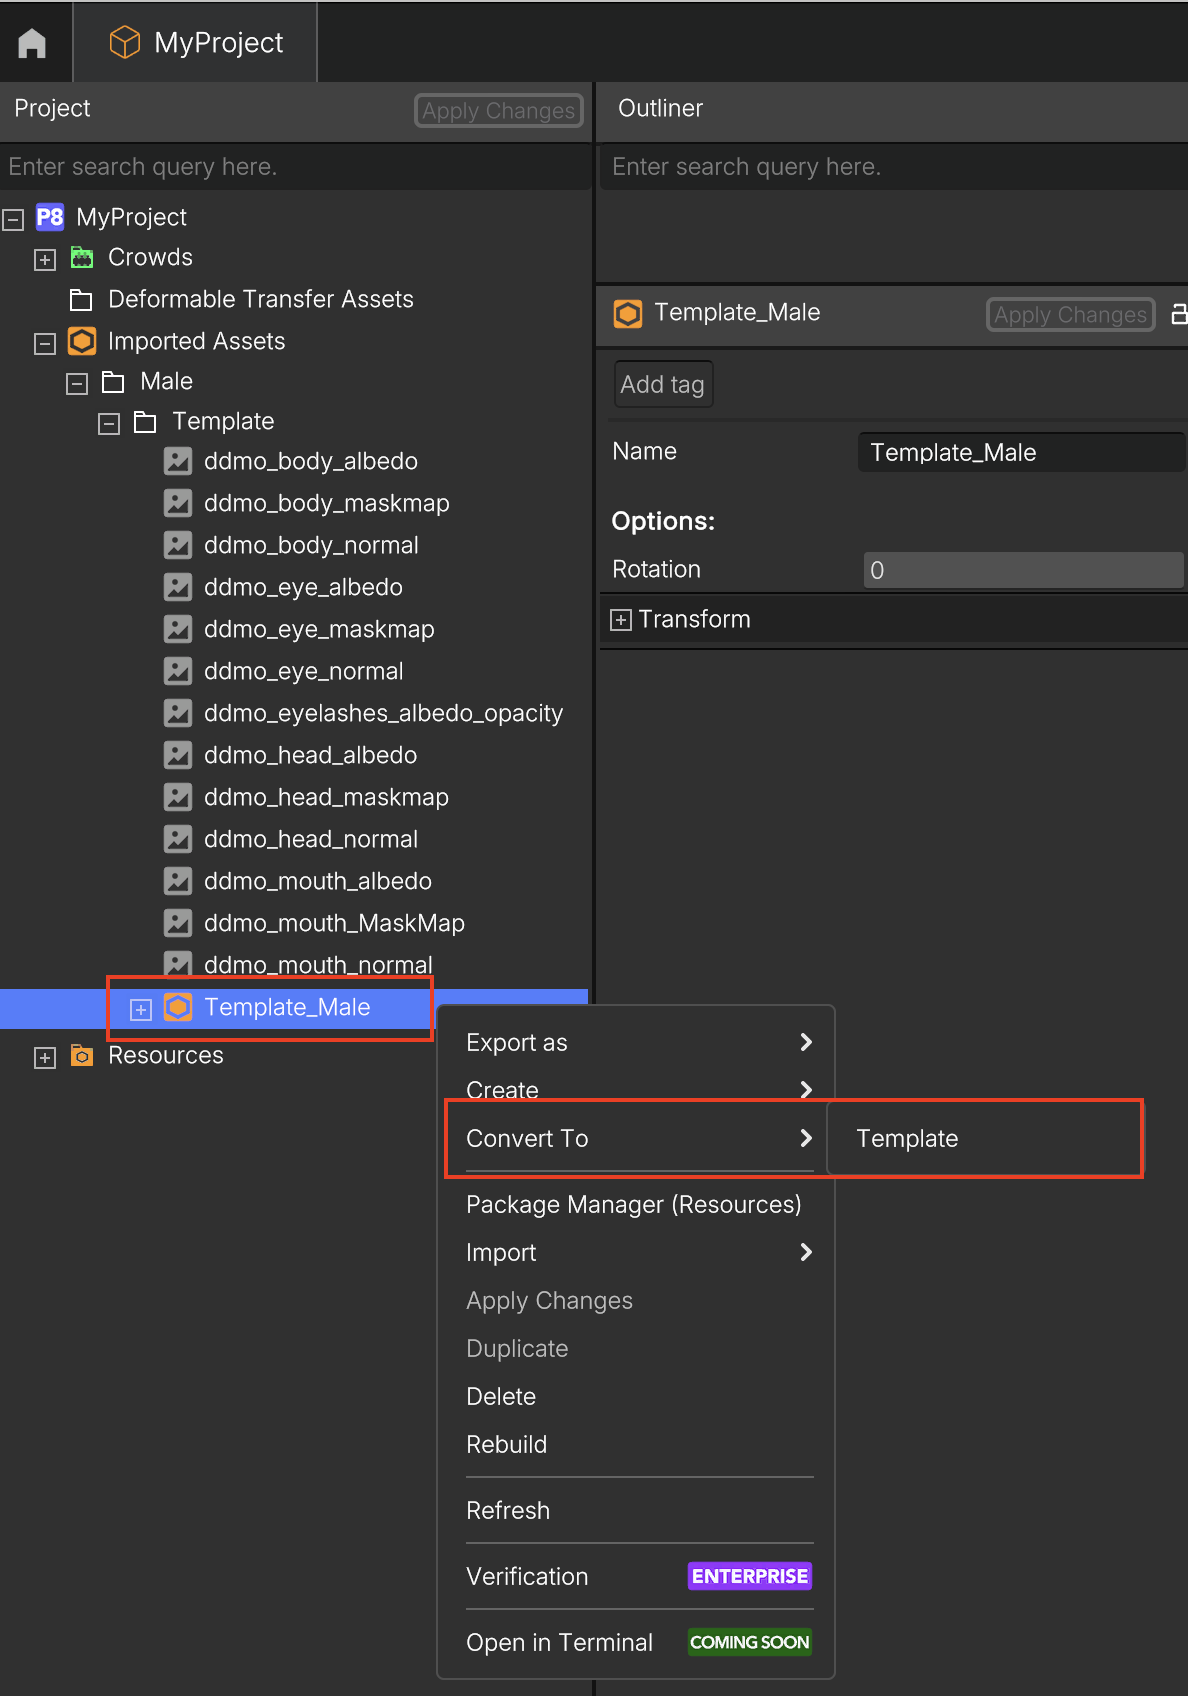Click the Template folder icon
Image resolution: width=1188 pixels, height=1696 pixels.
[146, 422]
